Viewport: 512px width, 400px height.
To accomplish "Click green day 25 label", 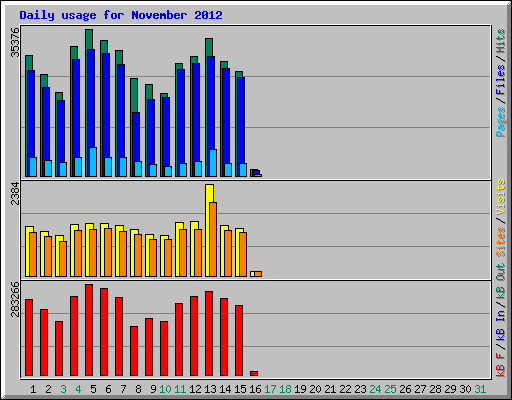I will click(x=390, y=389).
